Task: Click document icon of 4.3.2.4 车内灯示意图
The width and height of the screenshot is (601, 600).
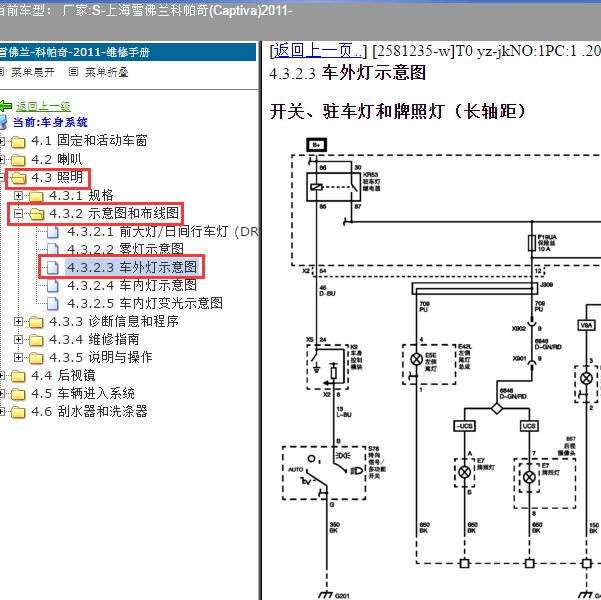Action: pos(53,286)
